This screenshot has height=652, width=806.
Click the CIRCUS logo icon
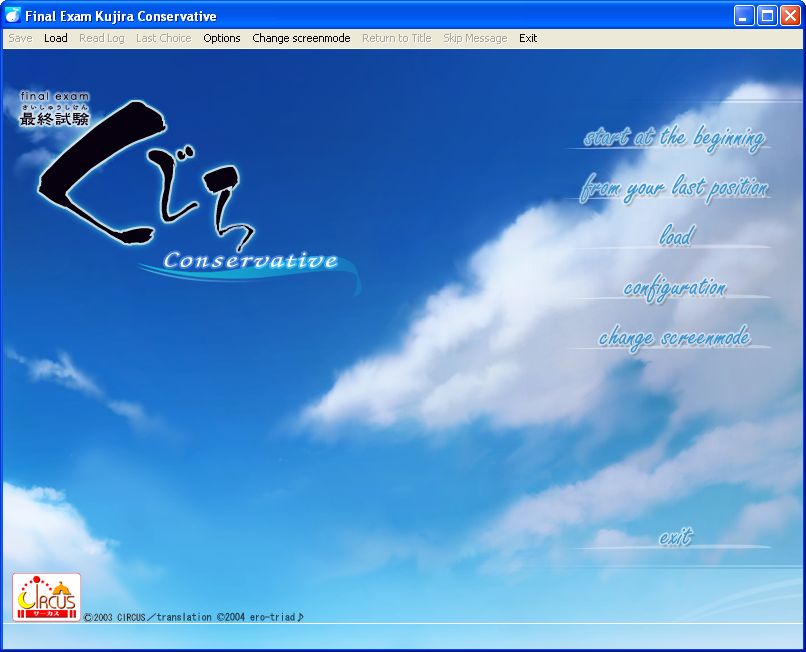(x=46, y=597)
